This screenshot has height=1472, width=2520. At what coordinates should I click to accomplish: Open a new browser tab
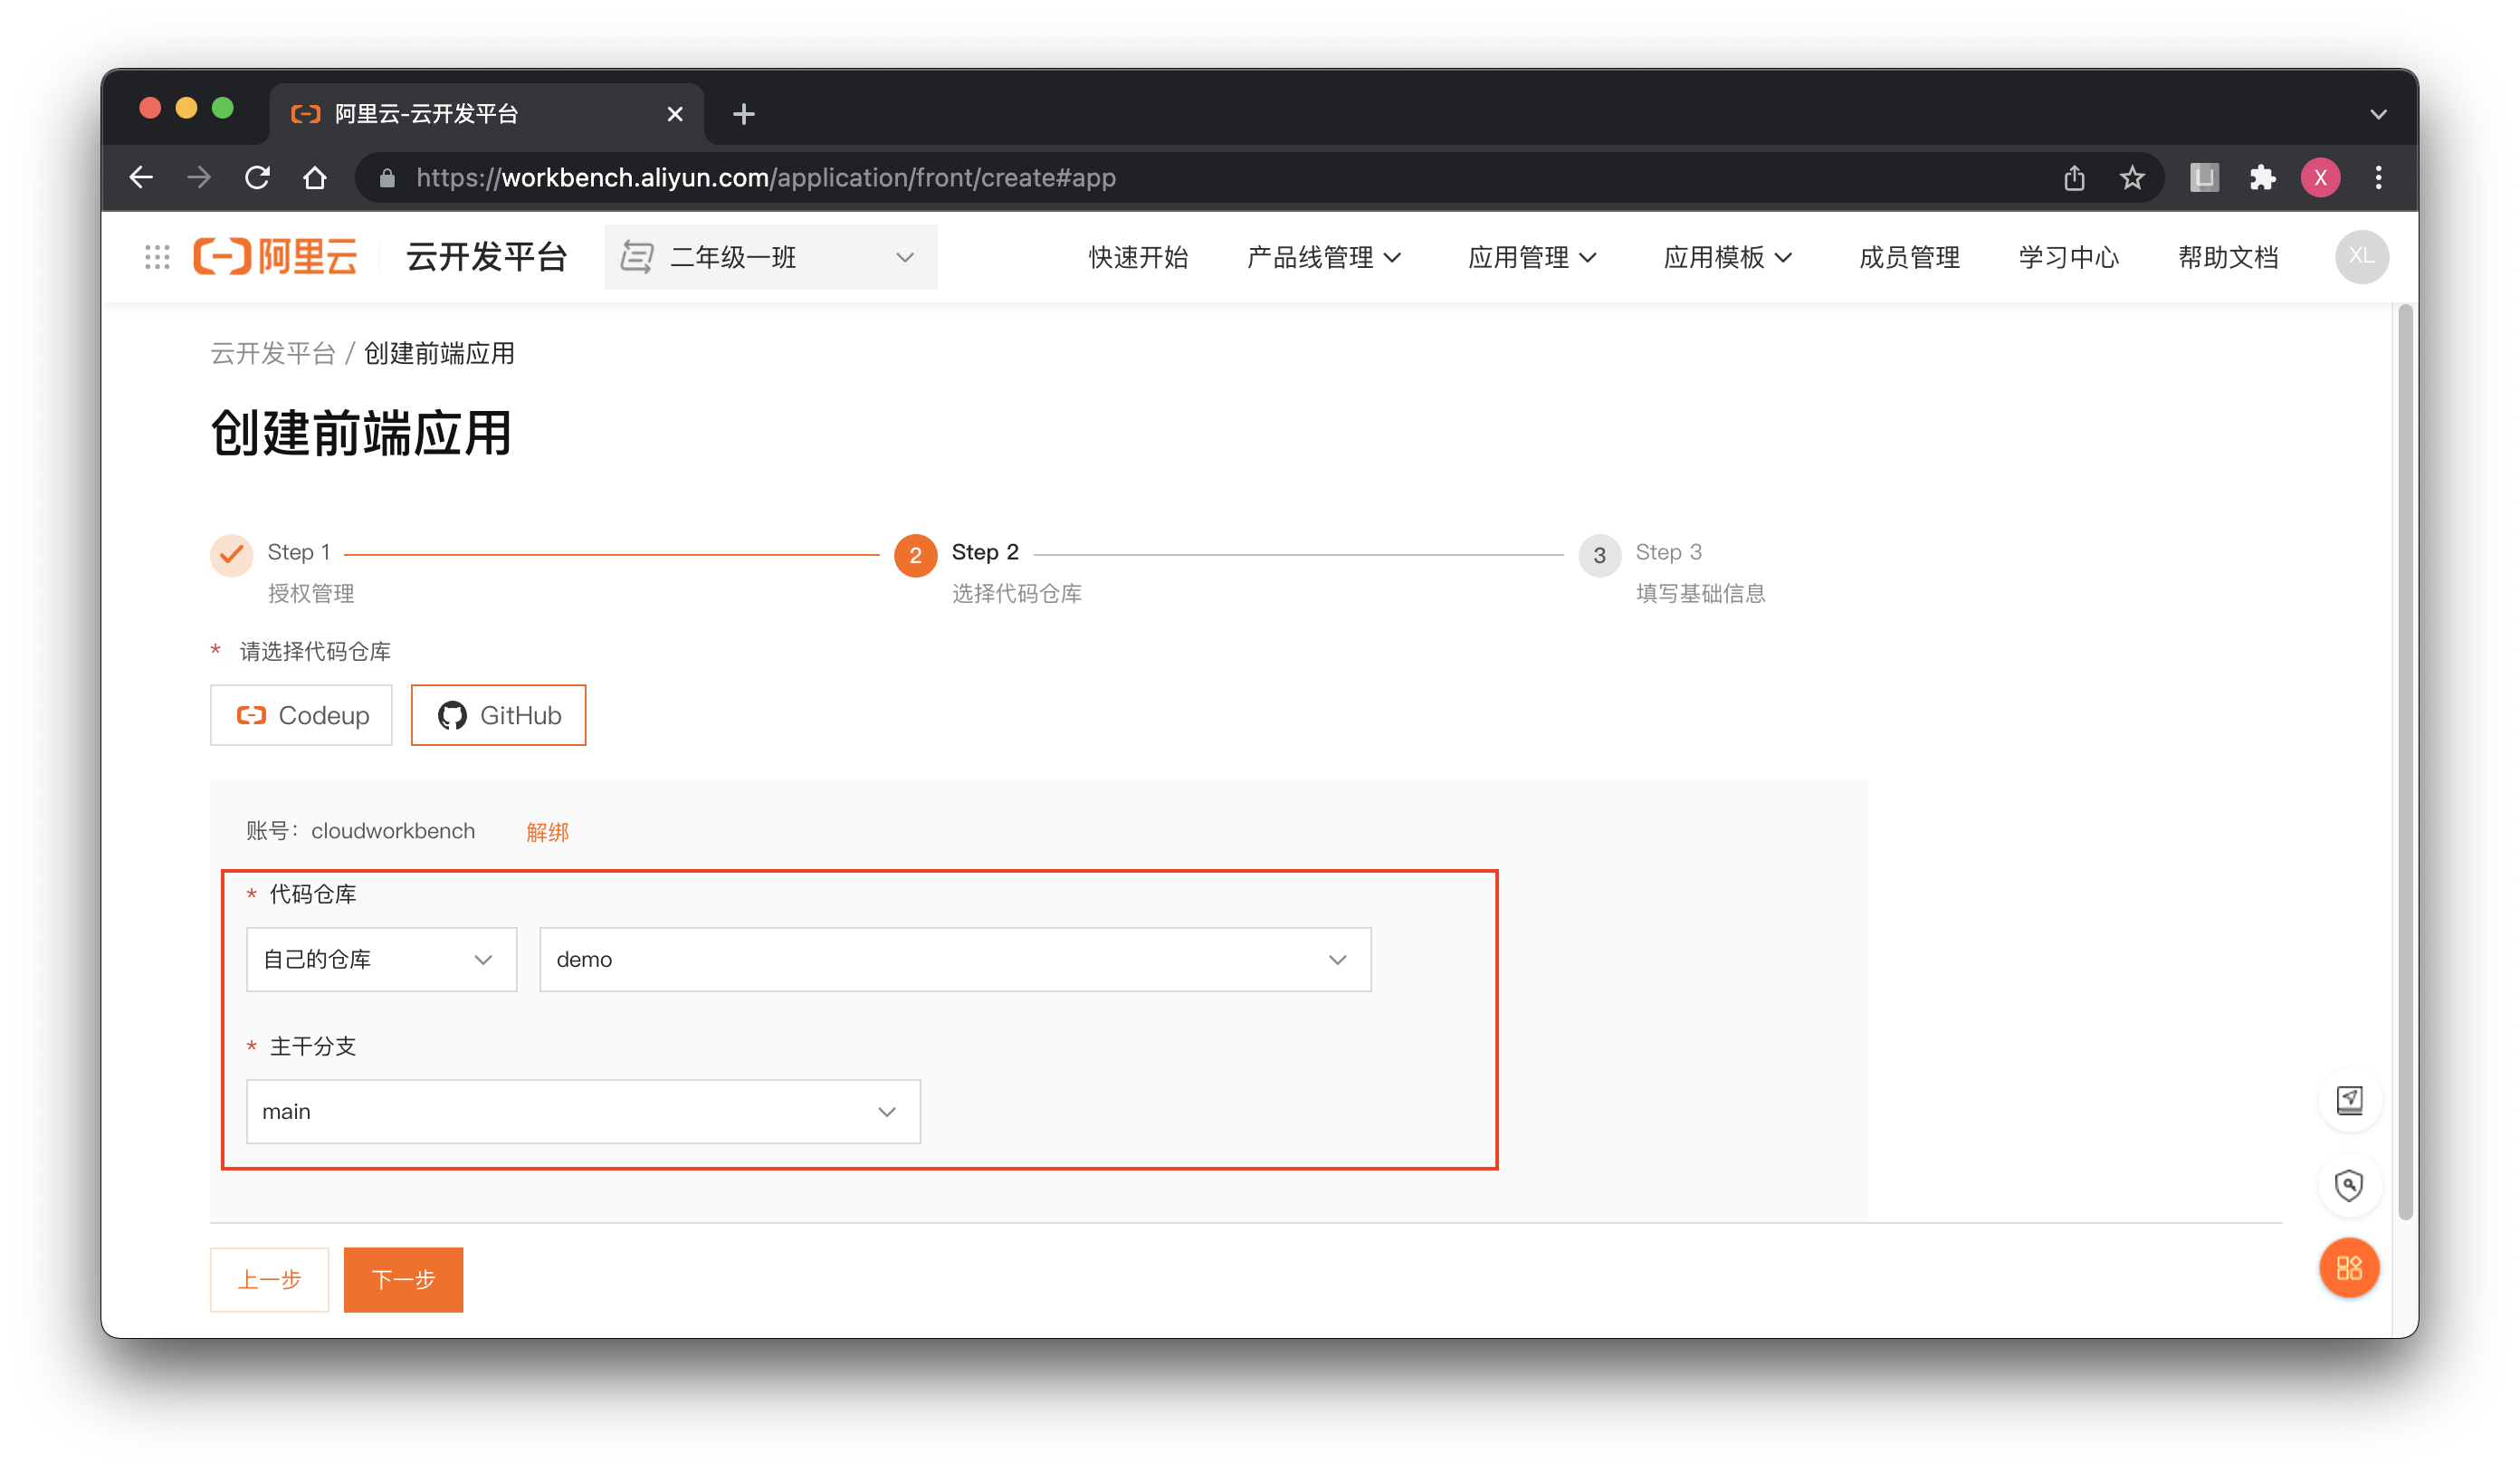[x=743, y=114]
